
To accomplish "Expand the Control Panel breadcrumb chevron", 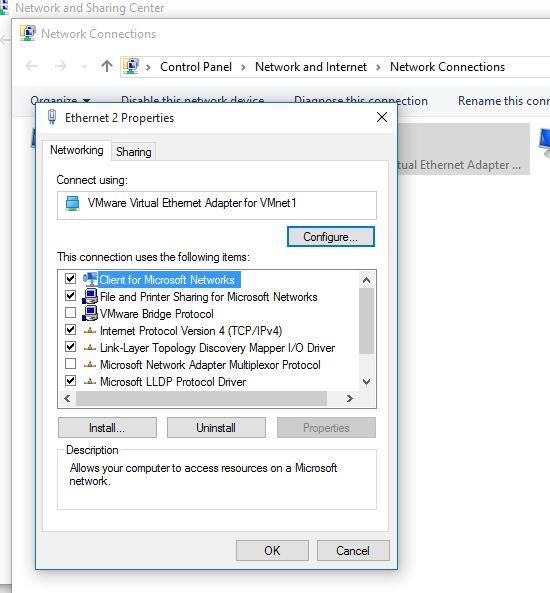I will point(243,67).
